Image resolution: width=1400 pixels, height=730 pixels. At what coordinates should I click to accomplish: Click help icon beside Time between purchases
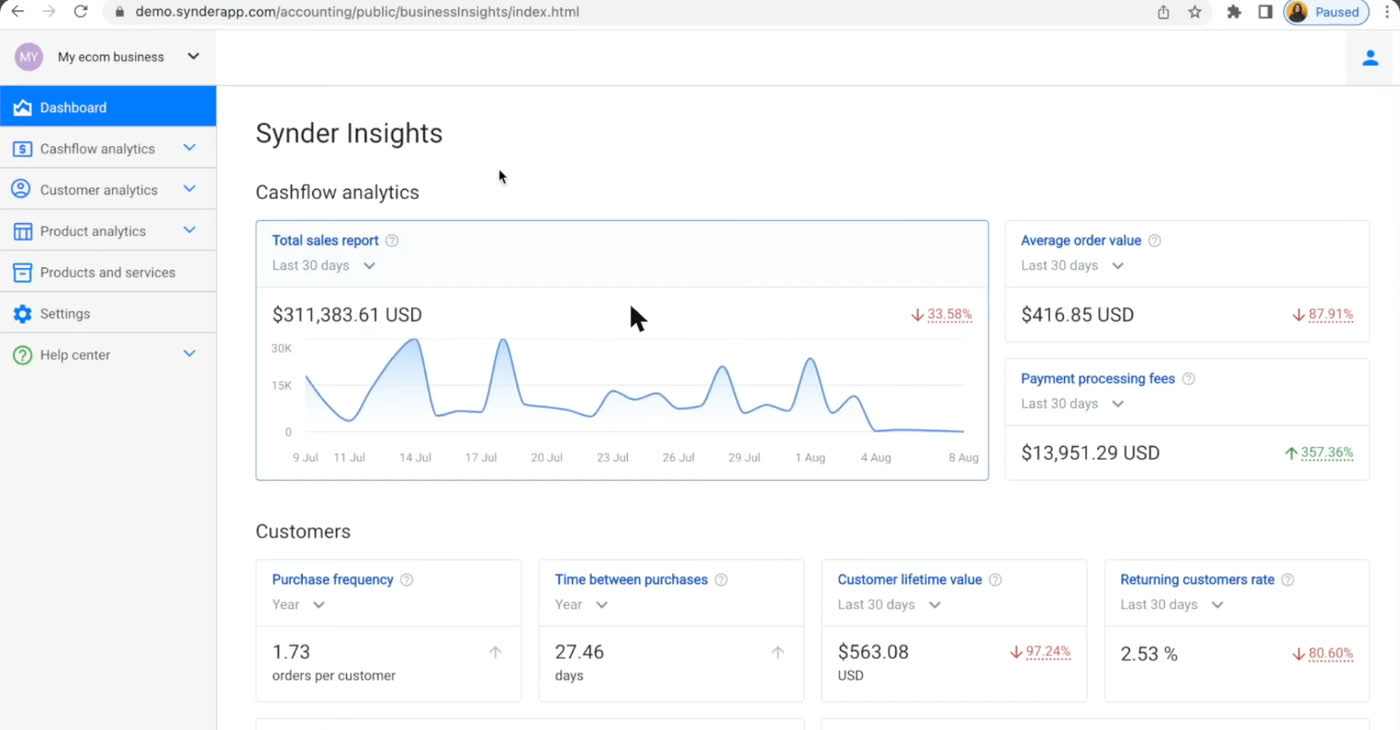coord(721,580)
